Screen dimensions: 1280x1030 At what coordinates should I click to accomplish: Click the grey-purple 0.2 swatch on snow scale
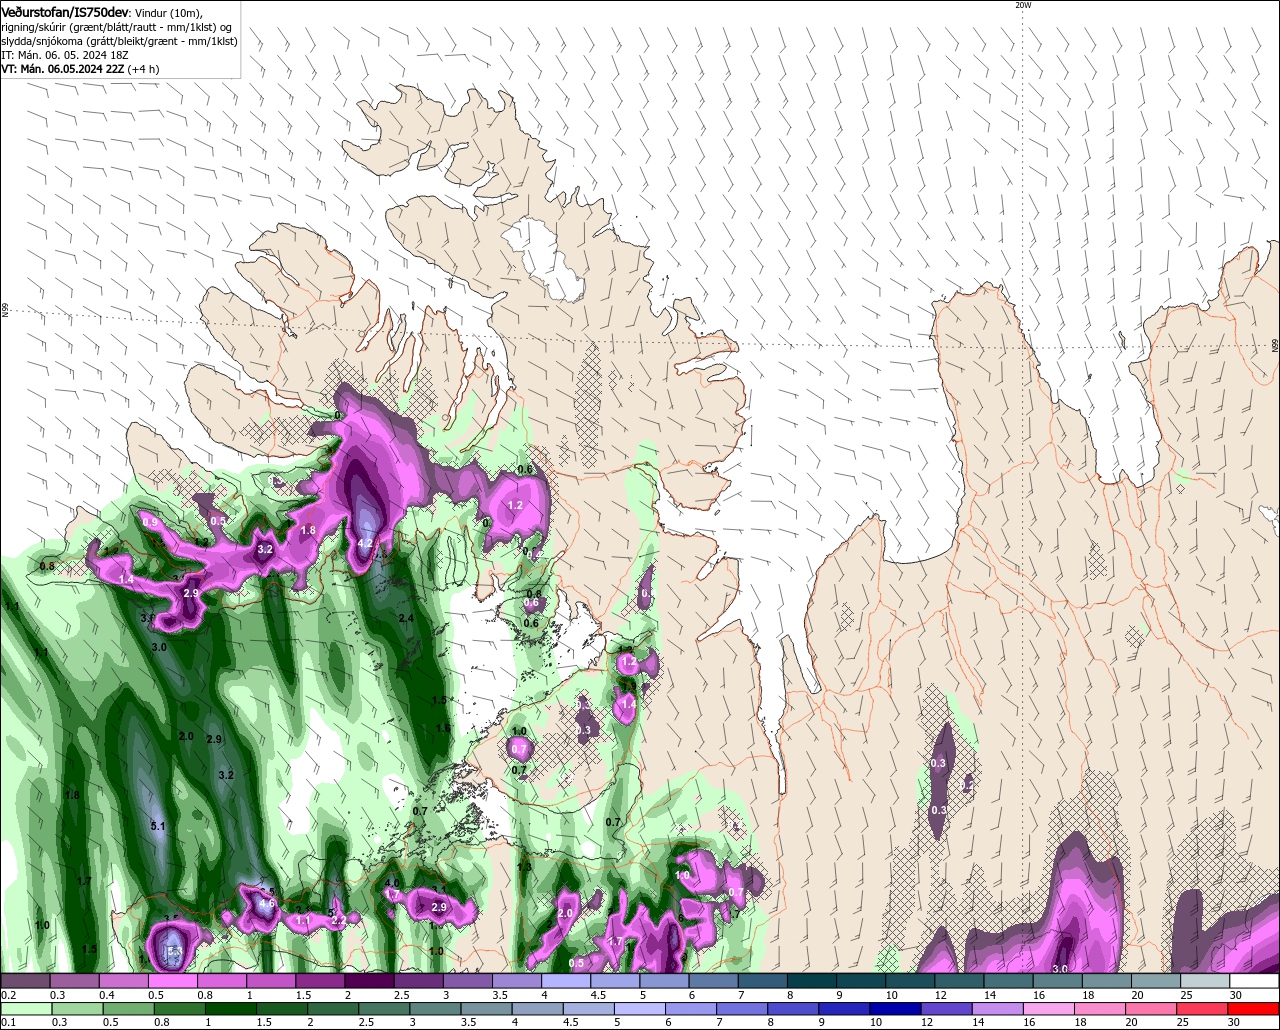tap(26, 981)
